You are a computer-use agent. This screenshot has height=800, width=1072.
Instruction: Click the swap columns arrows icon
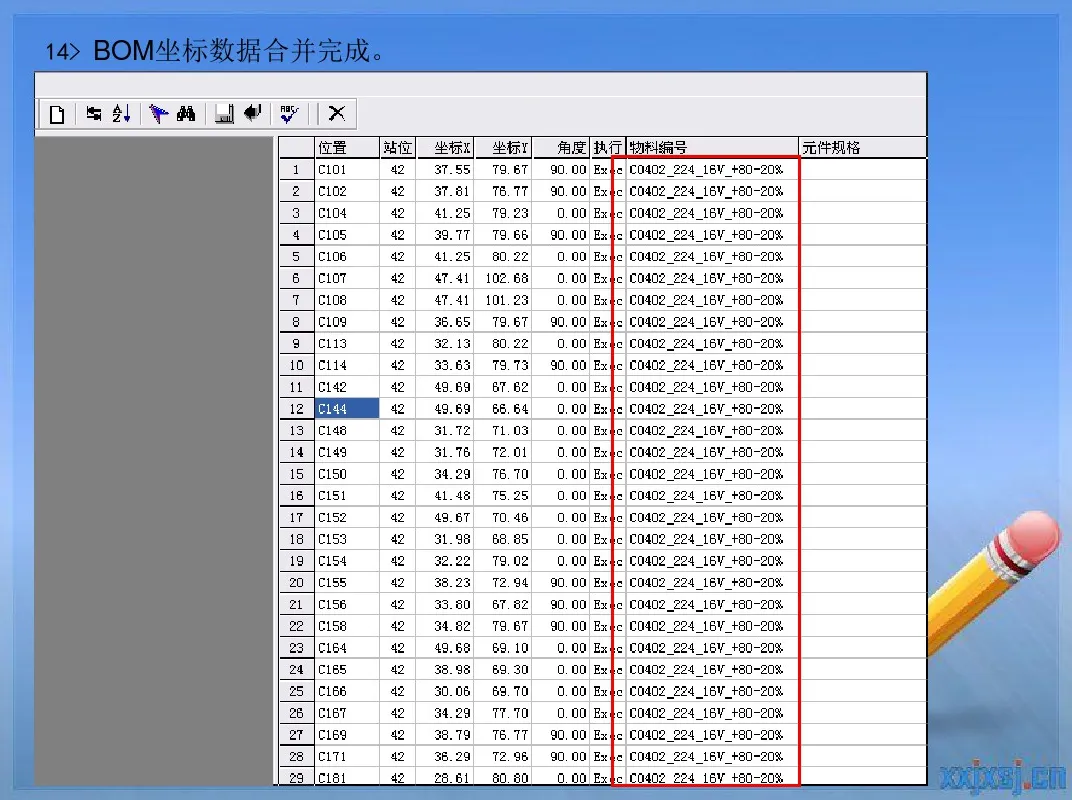(x=94, y=114)
